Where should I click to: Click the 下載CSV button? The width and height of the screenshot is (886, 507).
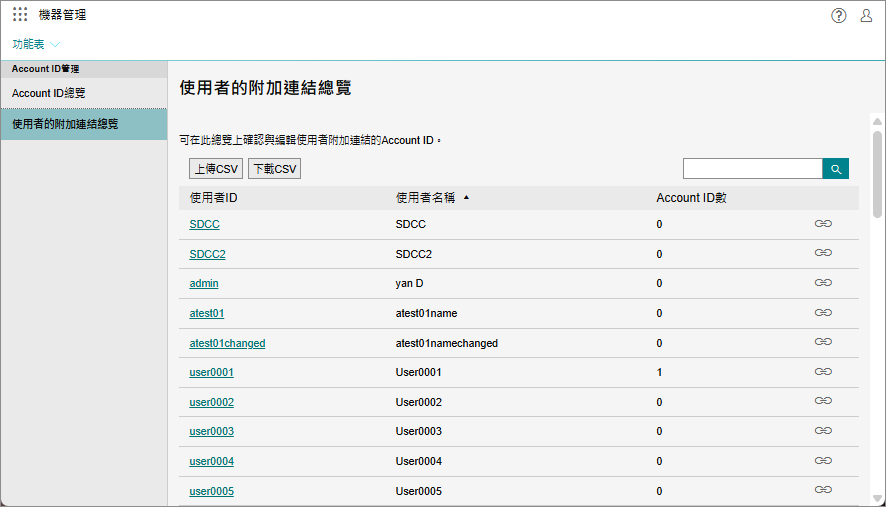coord(274,169)
